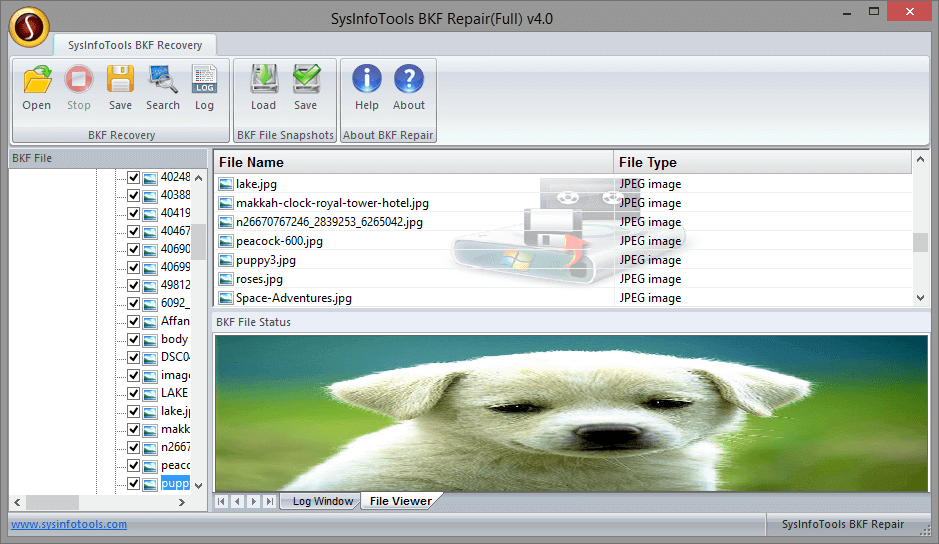Click the tree vertical scrollbar thumb
Image resolution: width=939 pixels, height=544 pixels.
[199, 242]
